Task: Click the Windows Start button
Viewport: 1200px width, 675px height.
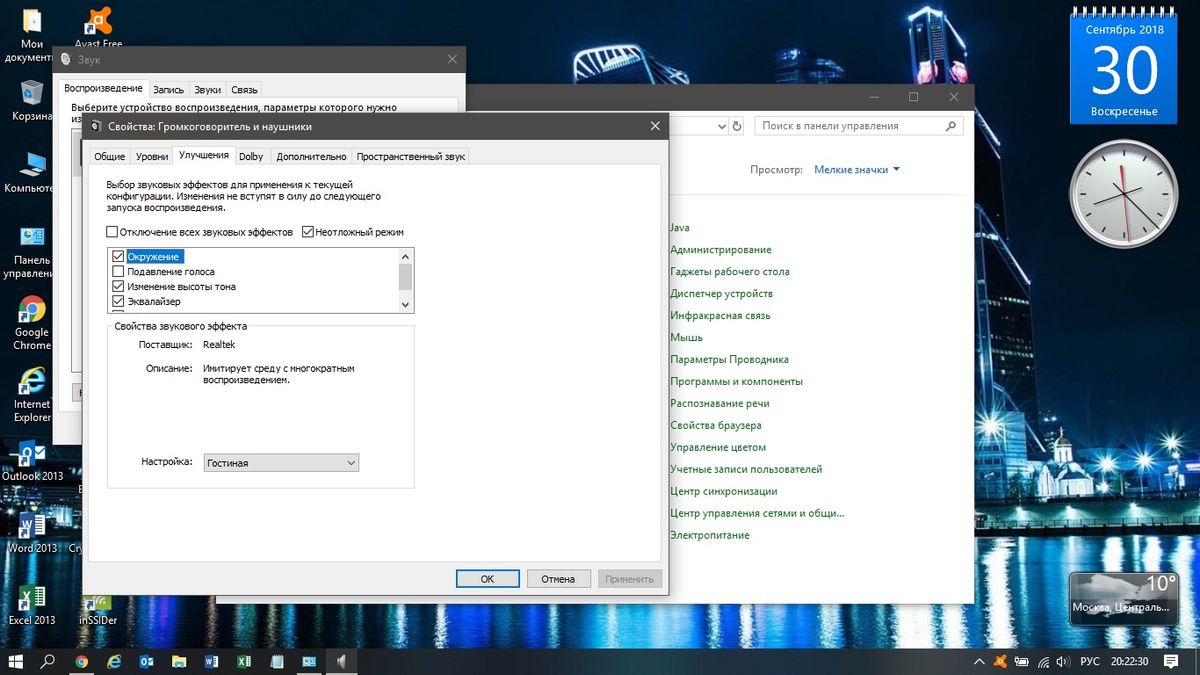Action: [16, 661]
